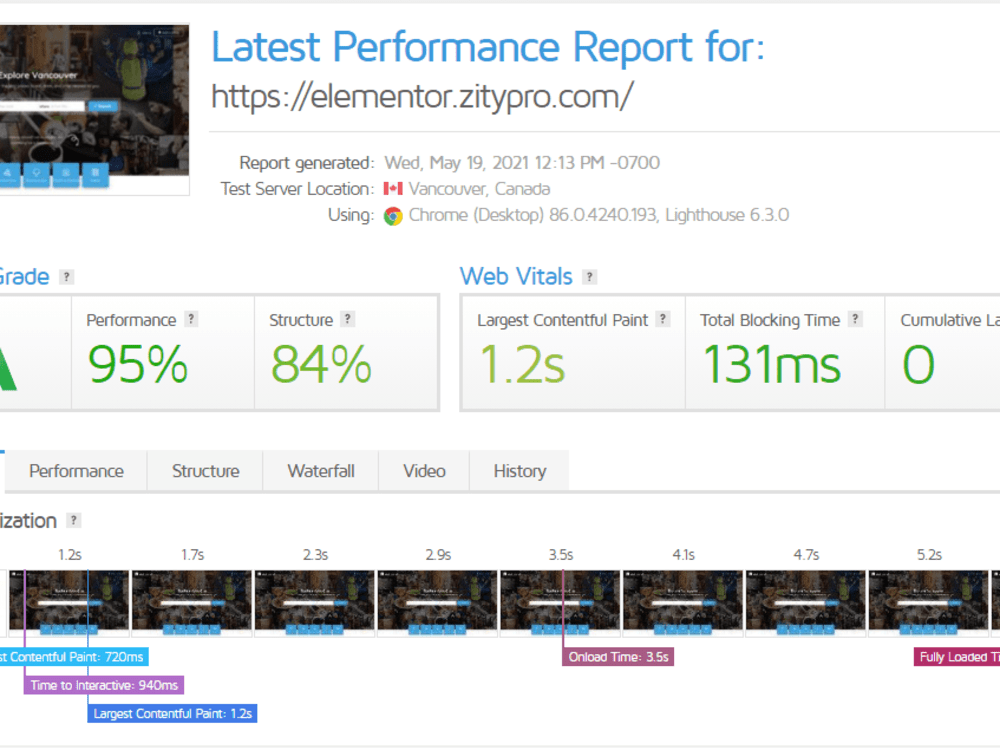Viewport: 1000px width, 750px height.
Task: Open the Performance score help icon
Action: [x=191, y=319]
